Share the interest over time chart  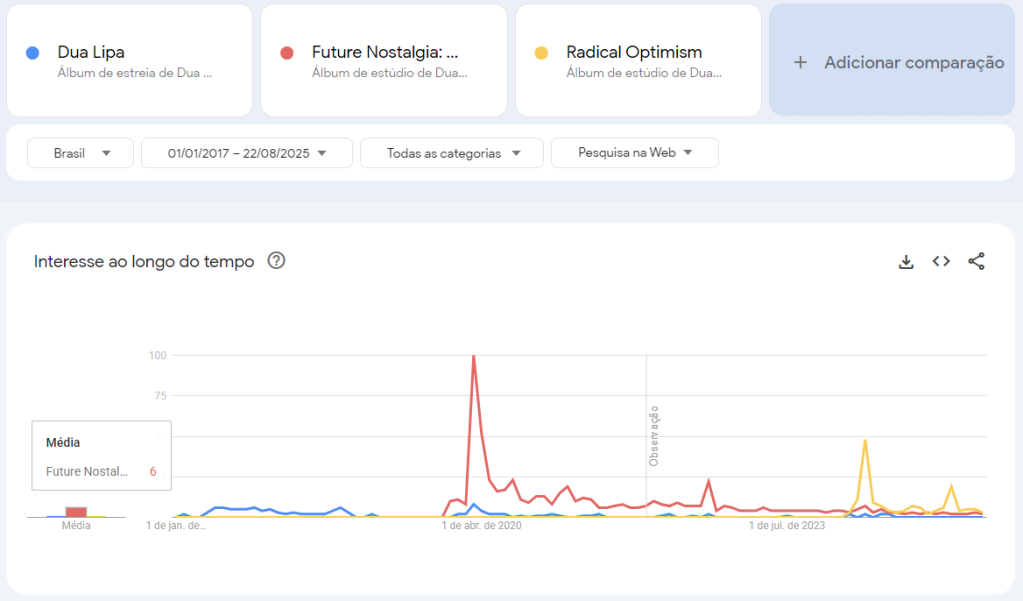tap(977, 262)
